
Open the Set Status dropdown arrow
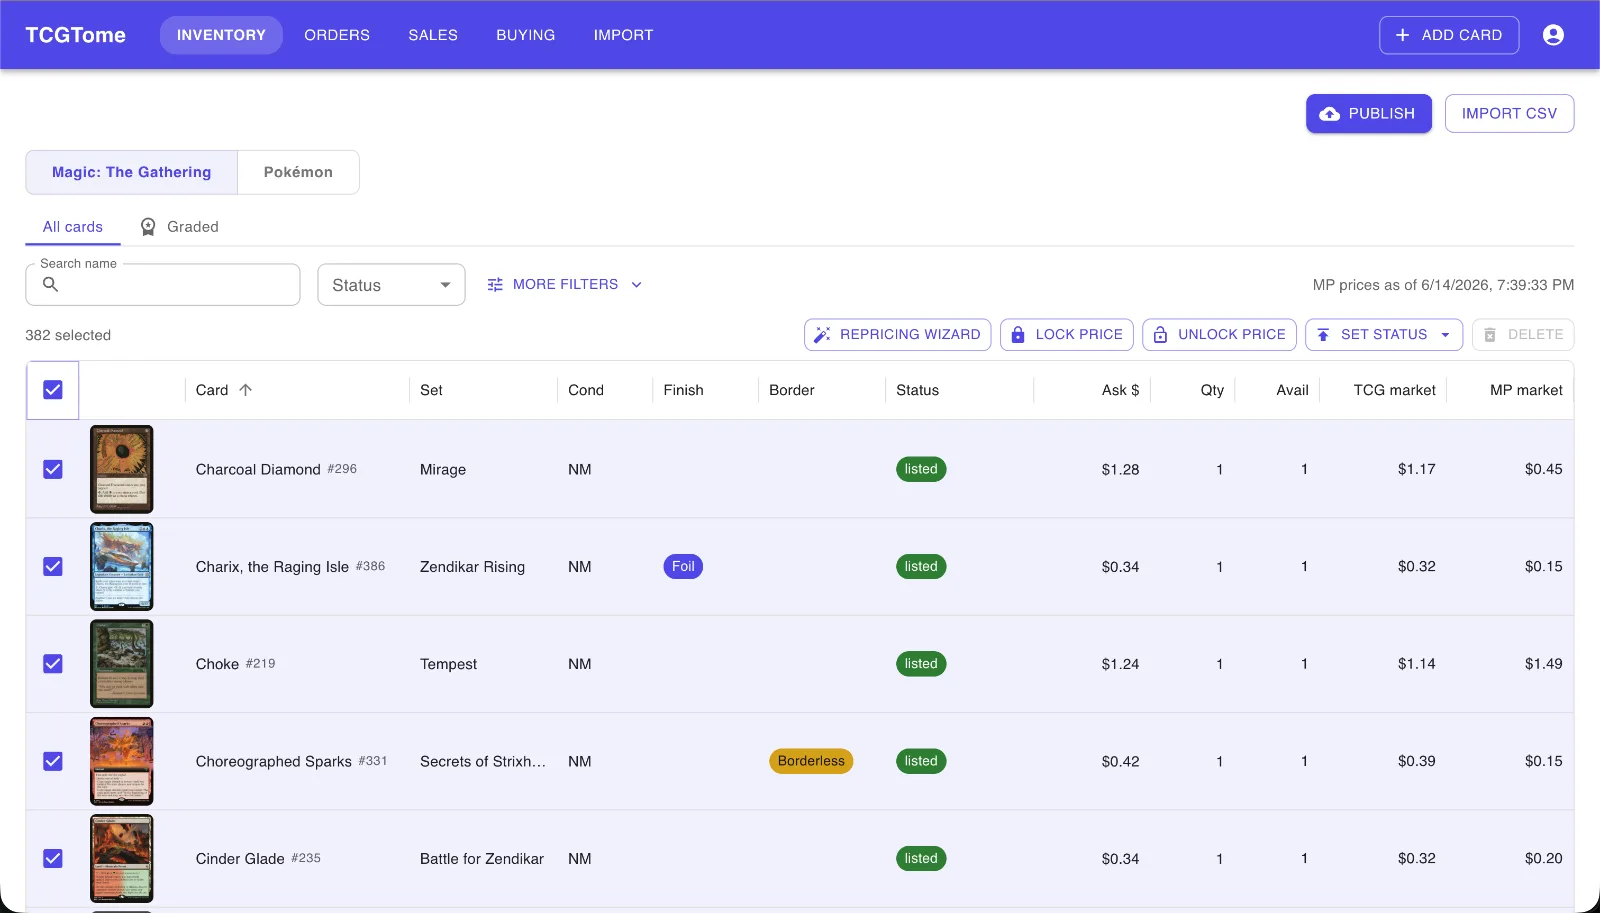(1445, 335)
